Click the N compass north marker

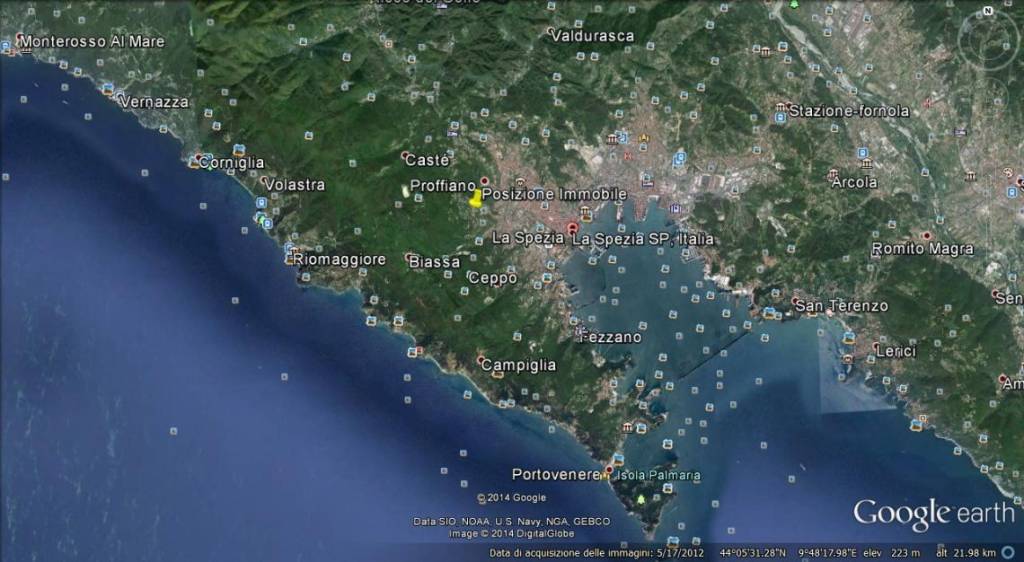(x=988, y=11)
